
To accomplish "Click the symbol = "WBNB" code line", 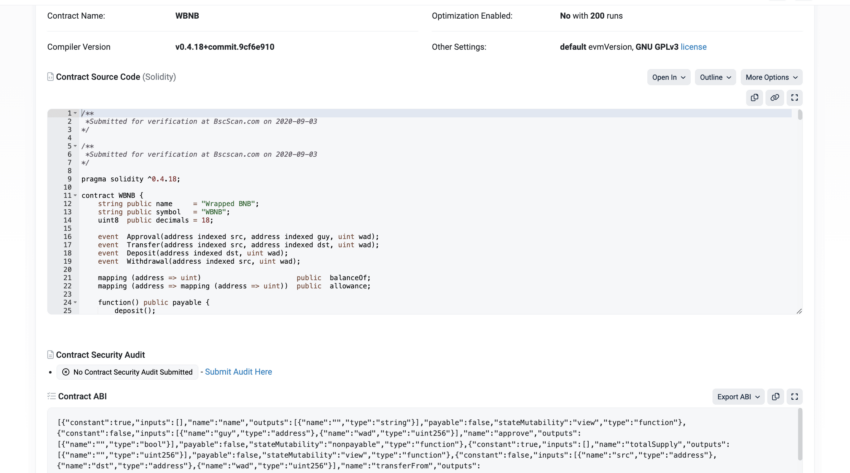I will coord(164,212).
